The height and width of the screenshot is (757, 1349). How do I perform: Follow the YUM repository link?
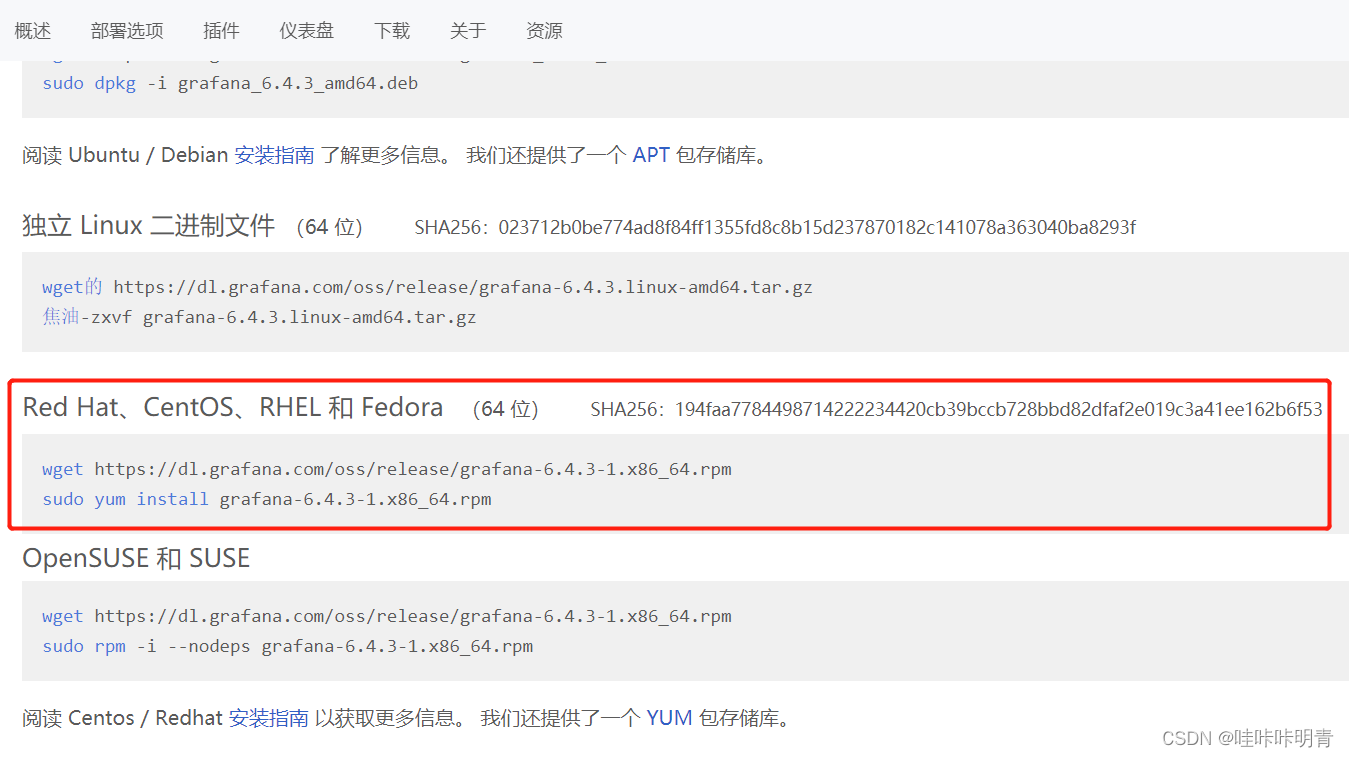[669, 718]
